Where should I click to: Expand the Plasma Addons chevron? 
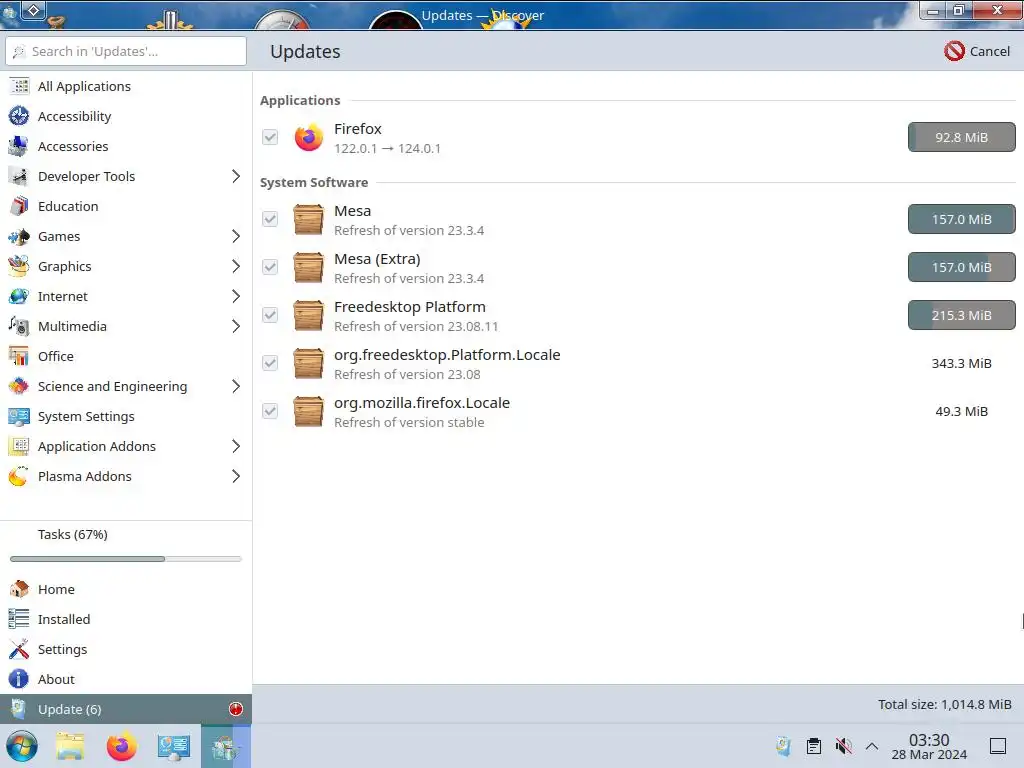tap(236, 477)
